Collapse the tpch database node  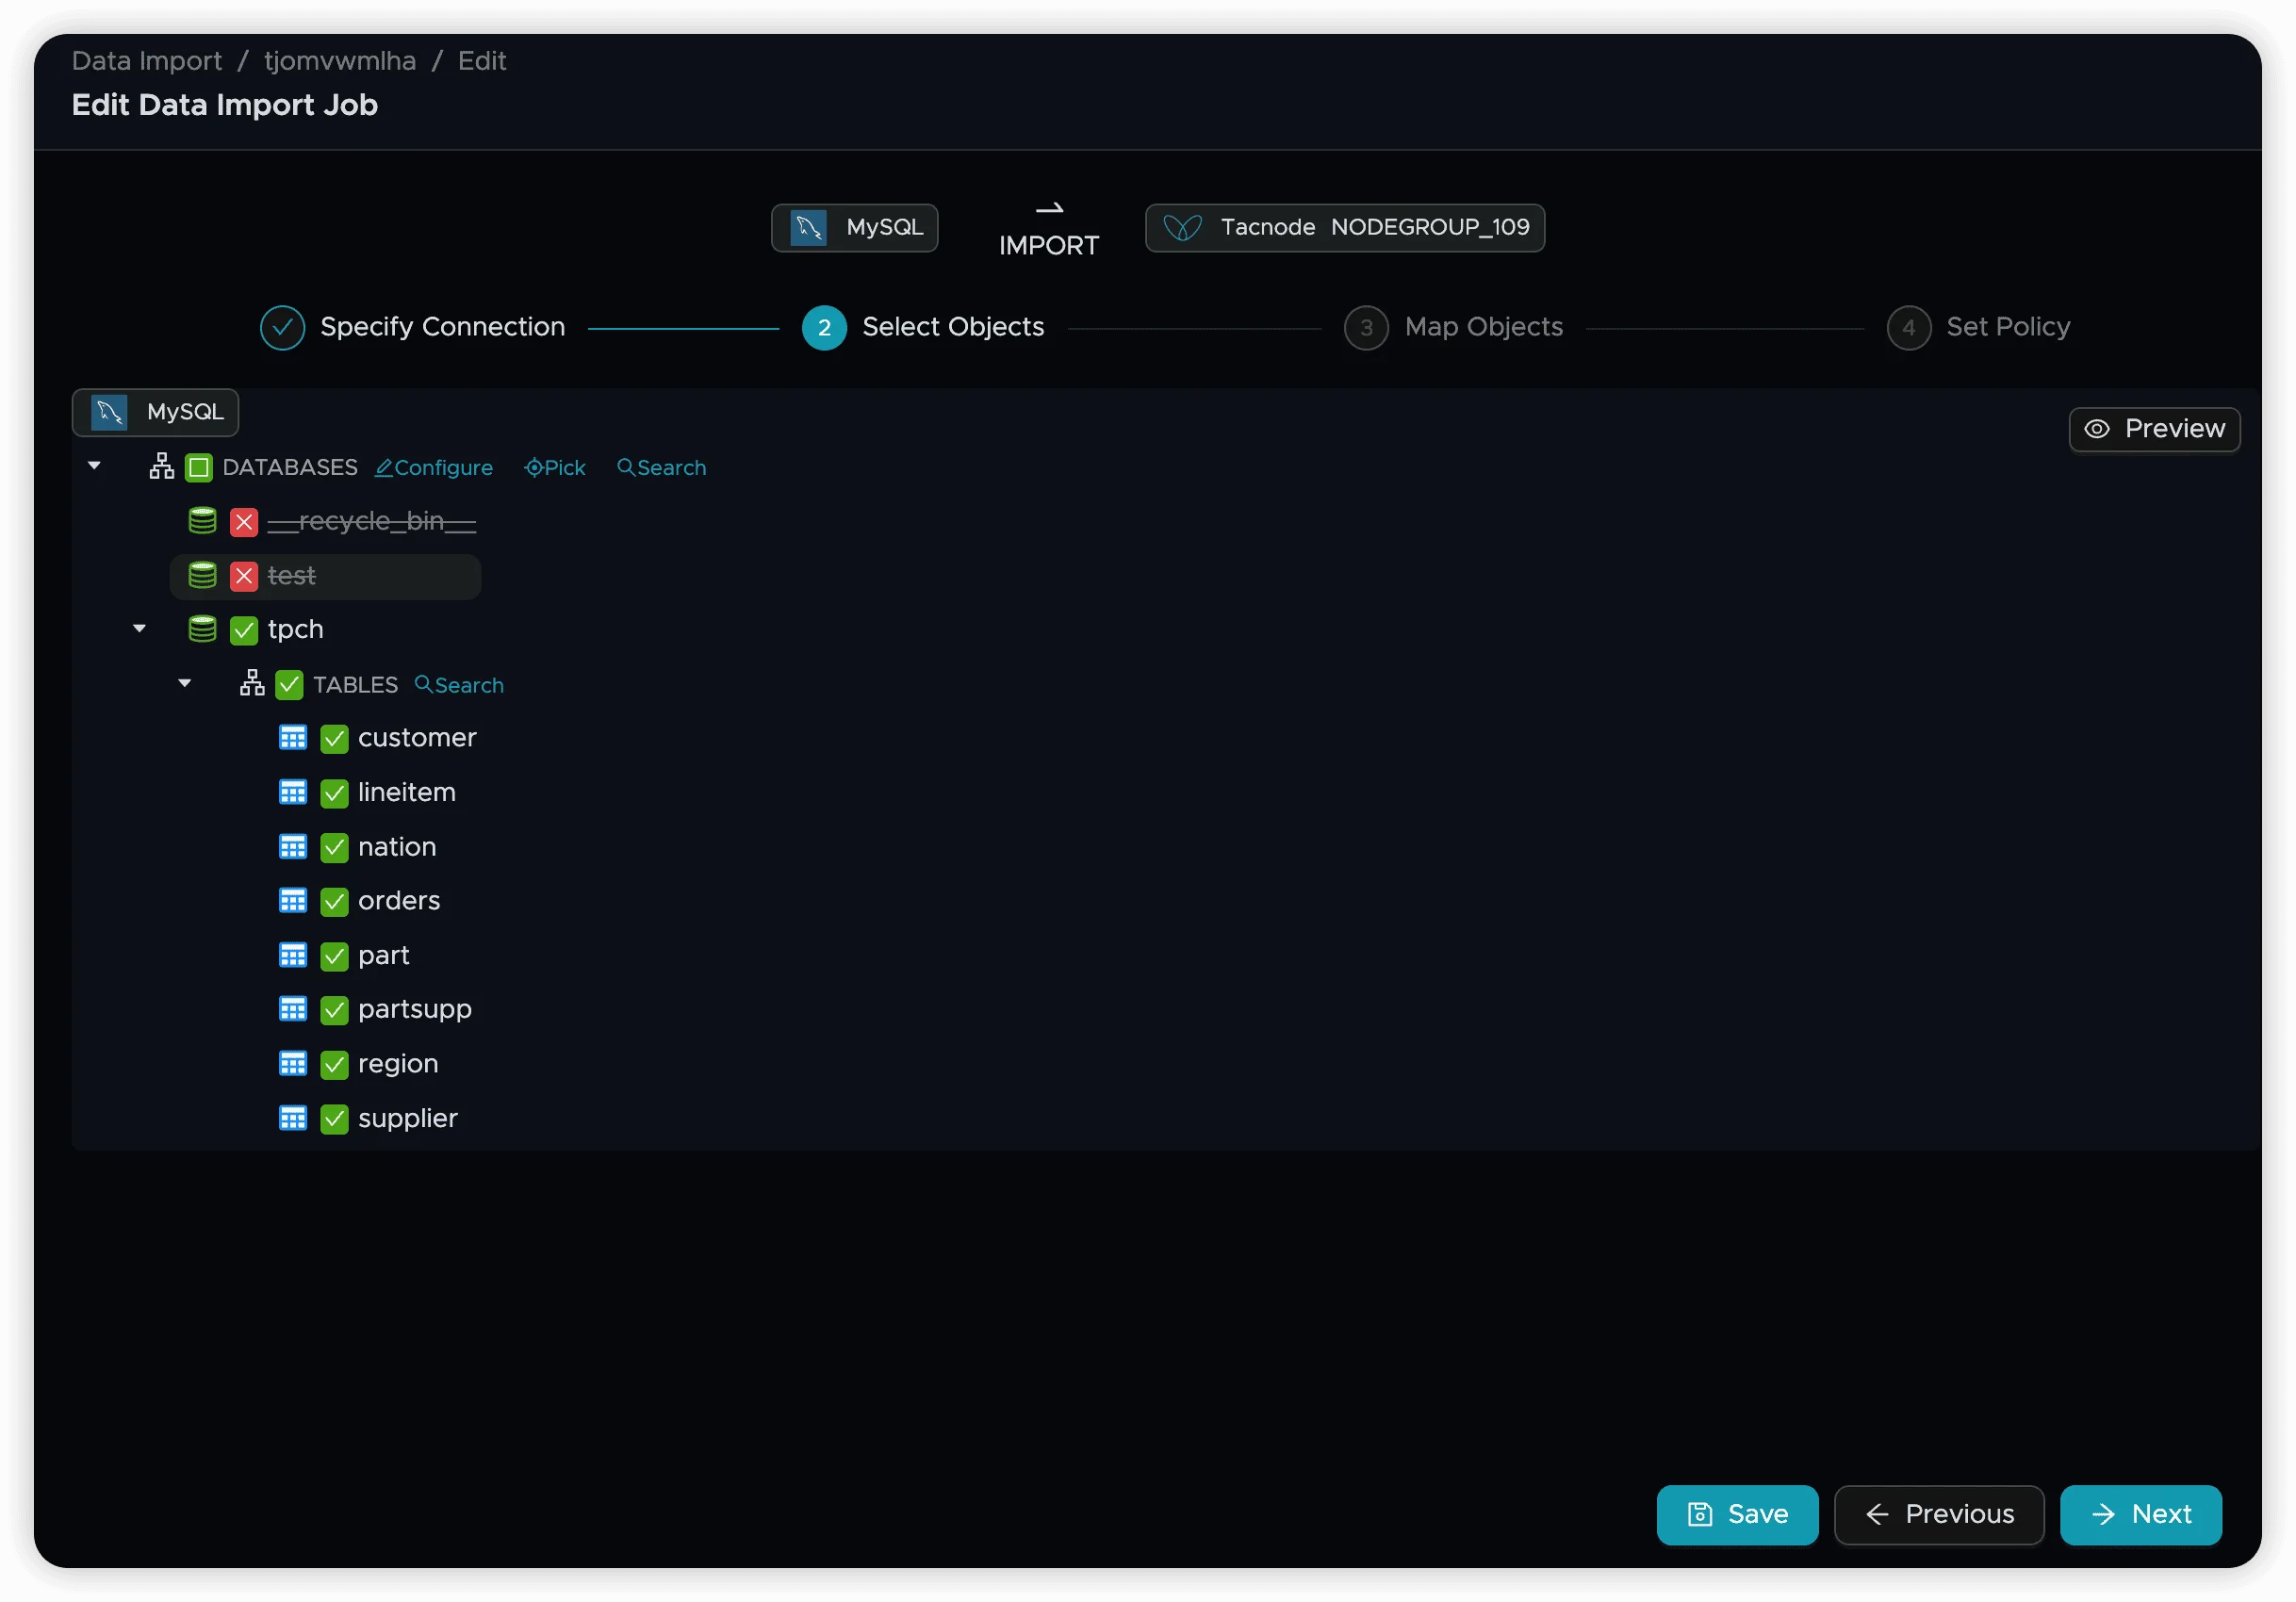tap(140, 629)
